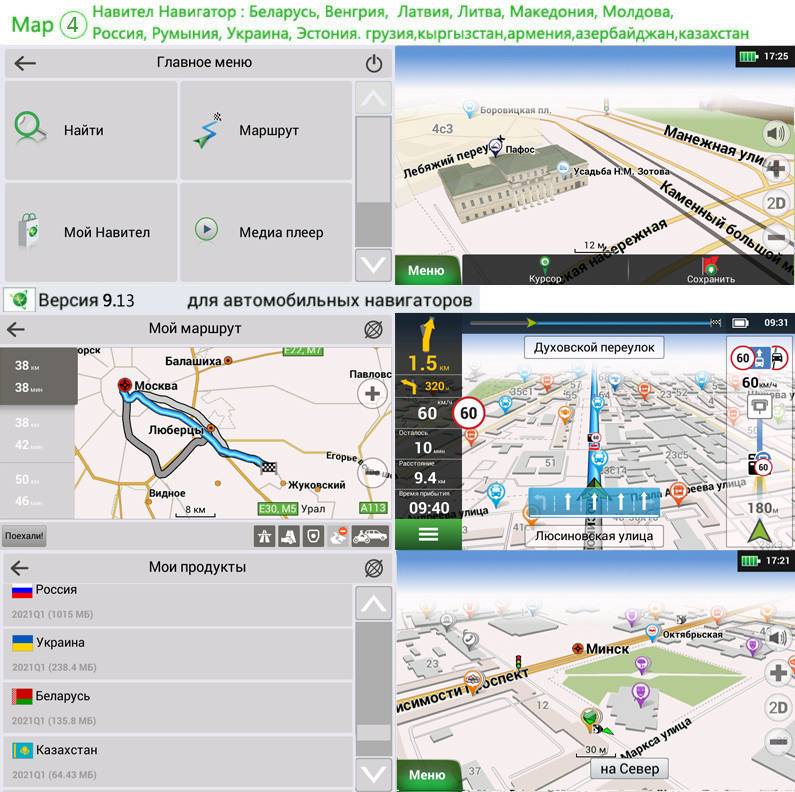The height and width of the screenshot is (792, 795).
Task: Click the vehicle type icon beside Поехали! toolbar
Action: tap(370, 536)
